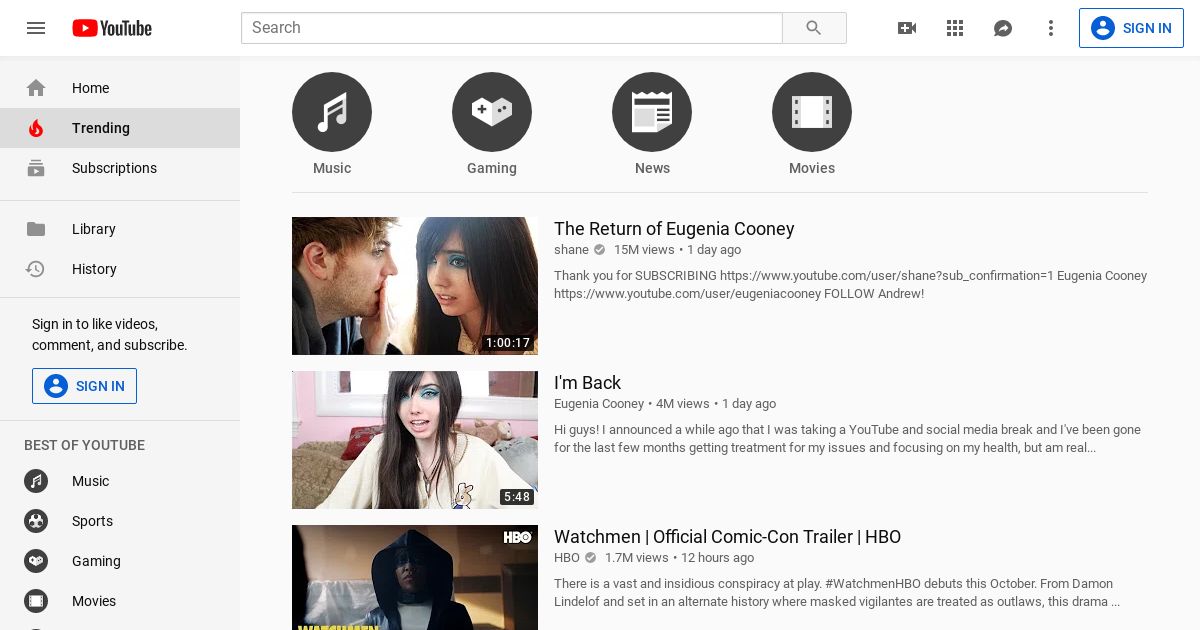Open Subscriptions from the sidebar
Viewport: 1200px width, 630px height.
tap(120, 168)
